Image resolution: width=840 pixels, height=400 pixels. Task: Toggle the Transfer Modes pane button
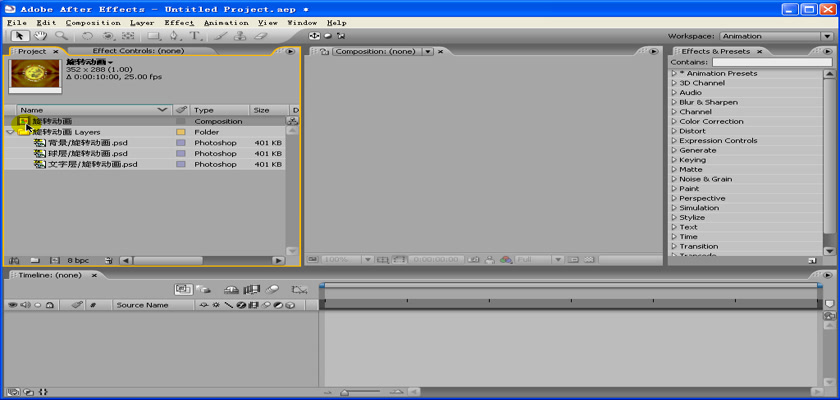point(28,392)
